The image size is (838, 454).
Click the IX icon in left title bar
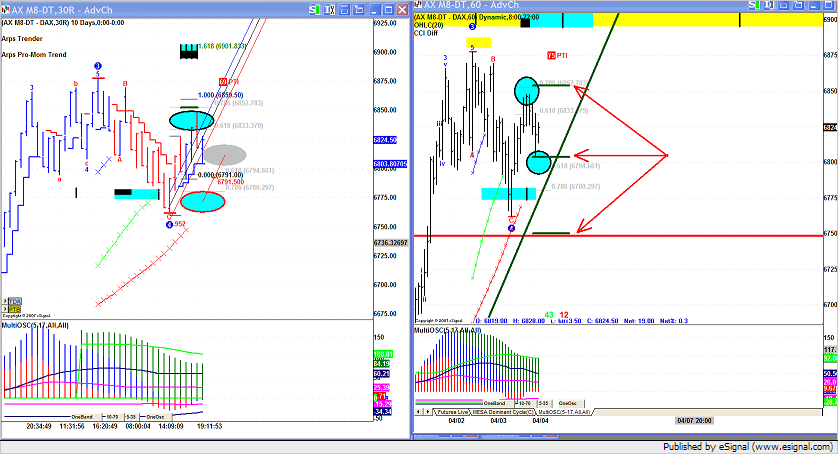331,9
